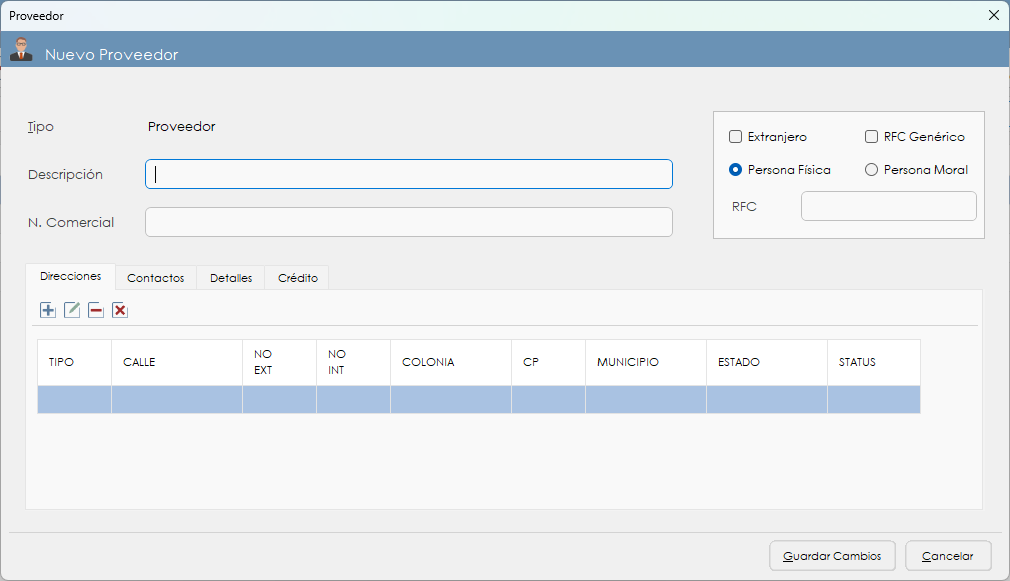Click the blue plus add address icon

(48, 310)
